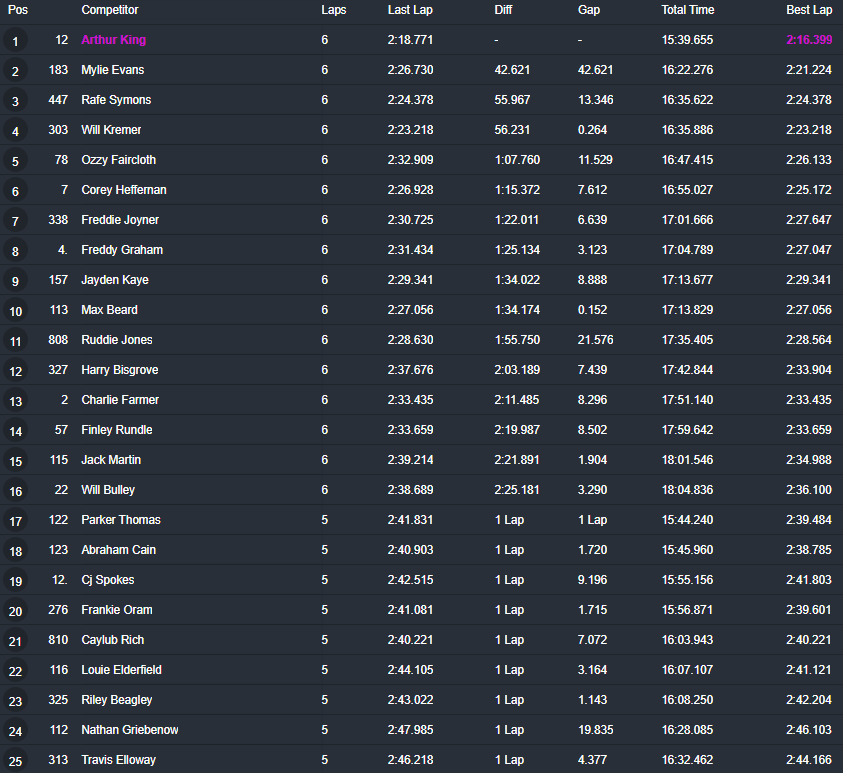Image resolution: width=843 pixels, height=773 pixels.
Task: Sort by Total Time column header
Action: [x=687, y=10]
